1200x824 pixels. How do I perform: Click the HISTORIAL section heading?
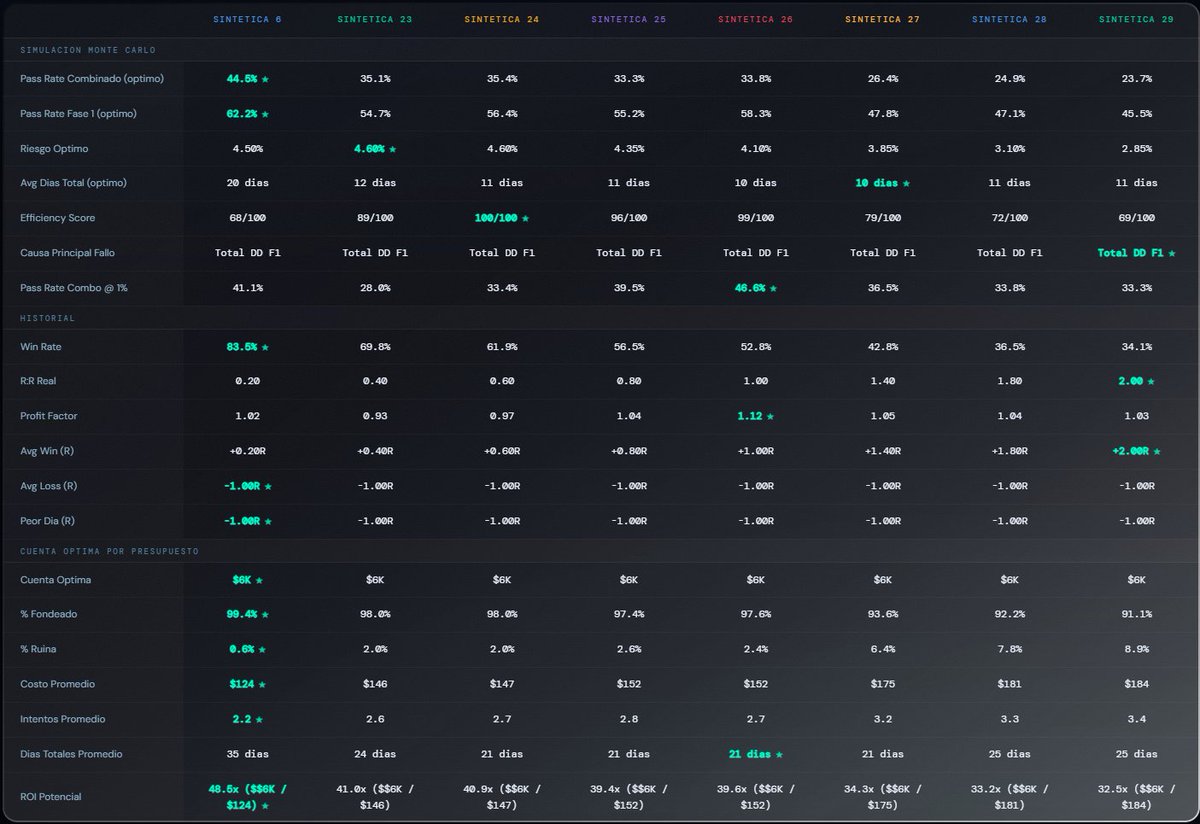[x=47, y=318]
